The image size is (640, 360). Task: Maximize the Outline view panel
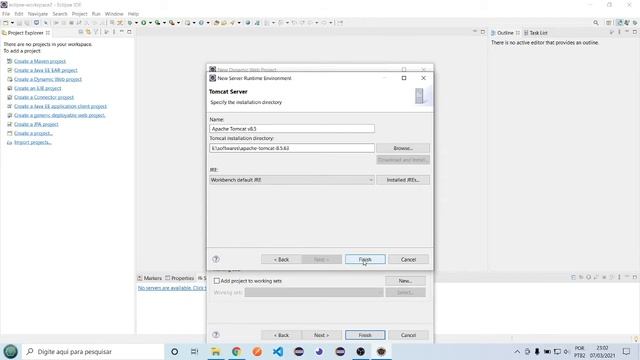(635, 32)
